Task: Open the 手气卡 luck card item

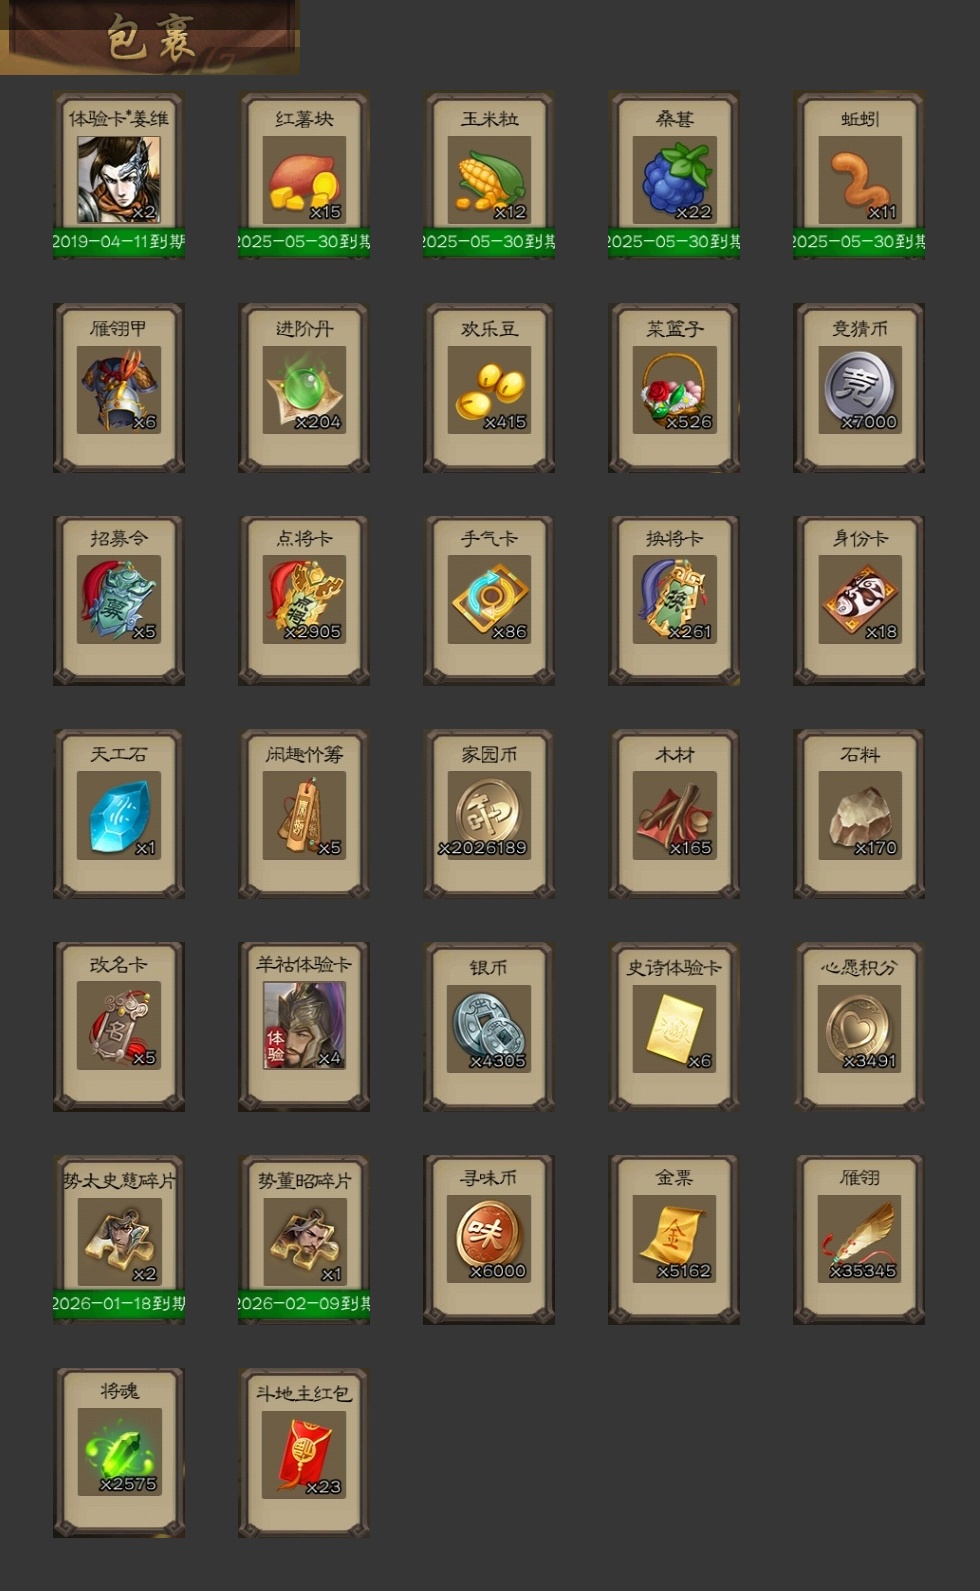Action: (489, 600)
